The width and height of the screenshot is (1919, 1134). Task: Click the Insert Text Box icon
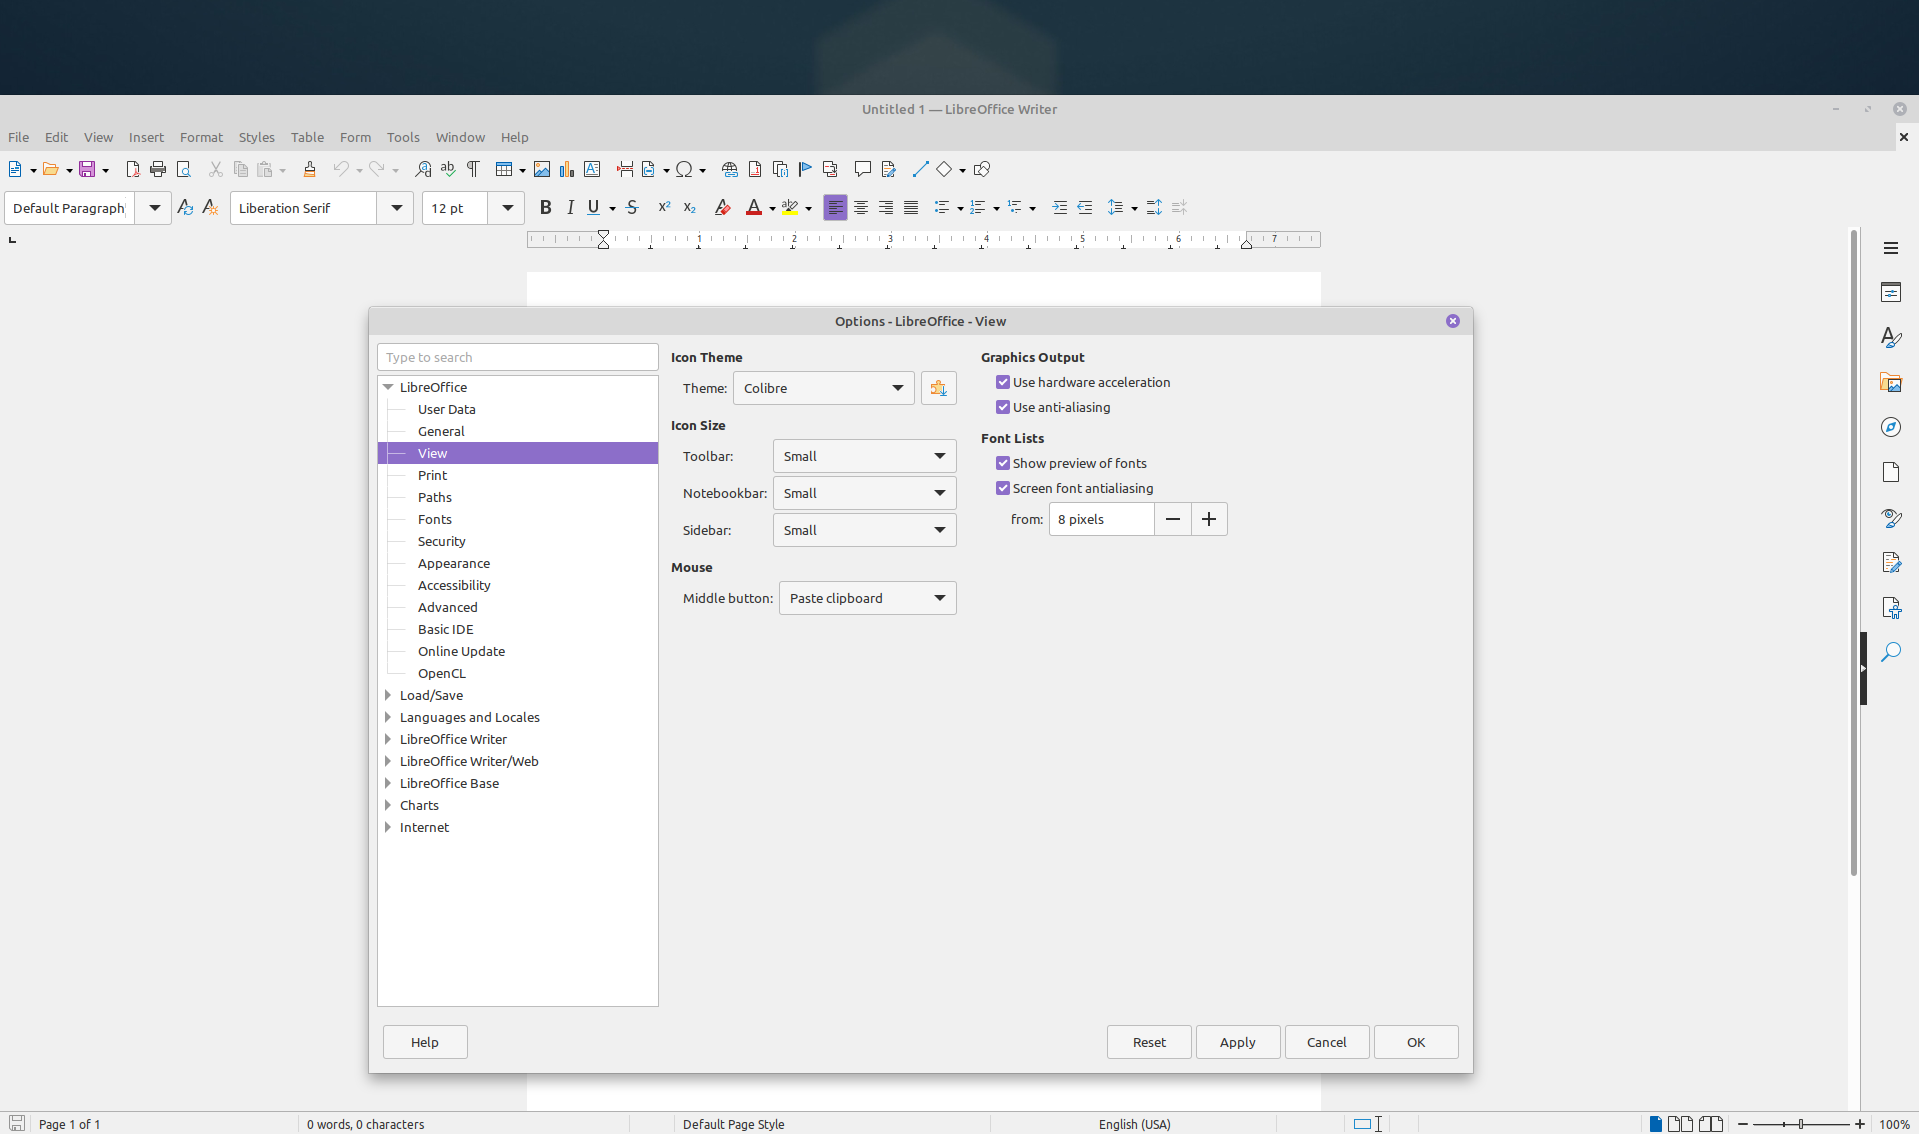[592, 170]
